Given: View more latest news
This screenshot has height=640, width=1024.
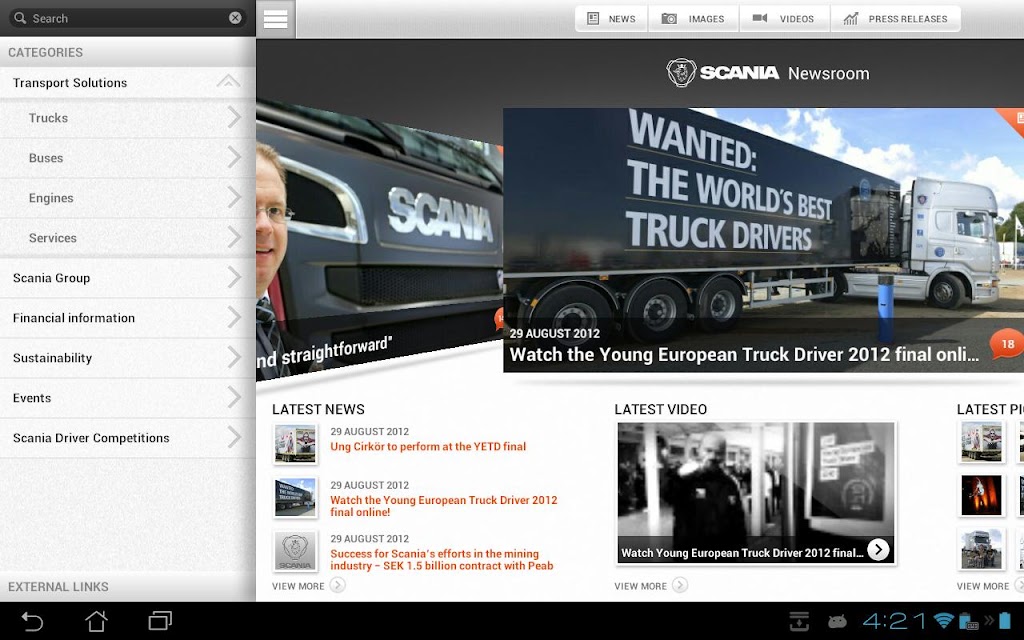Looking at the screenshot, I should 308,586.
